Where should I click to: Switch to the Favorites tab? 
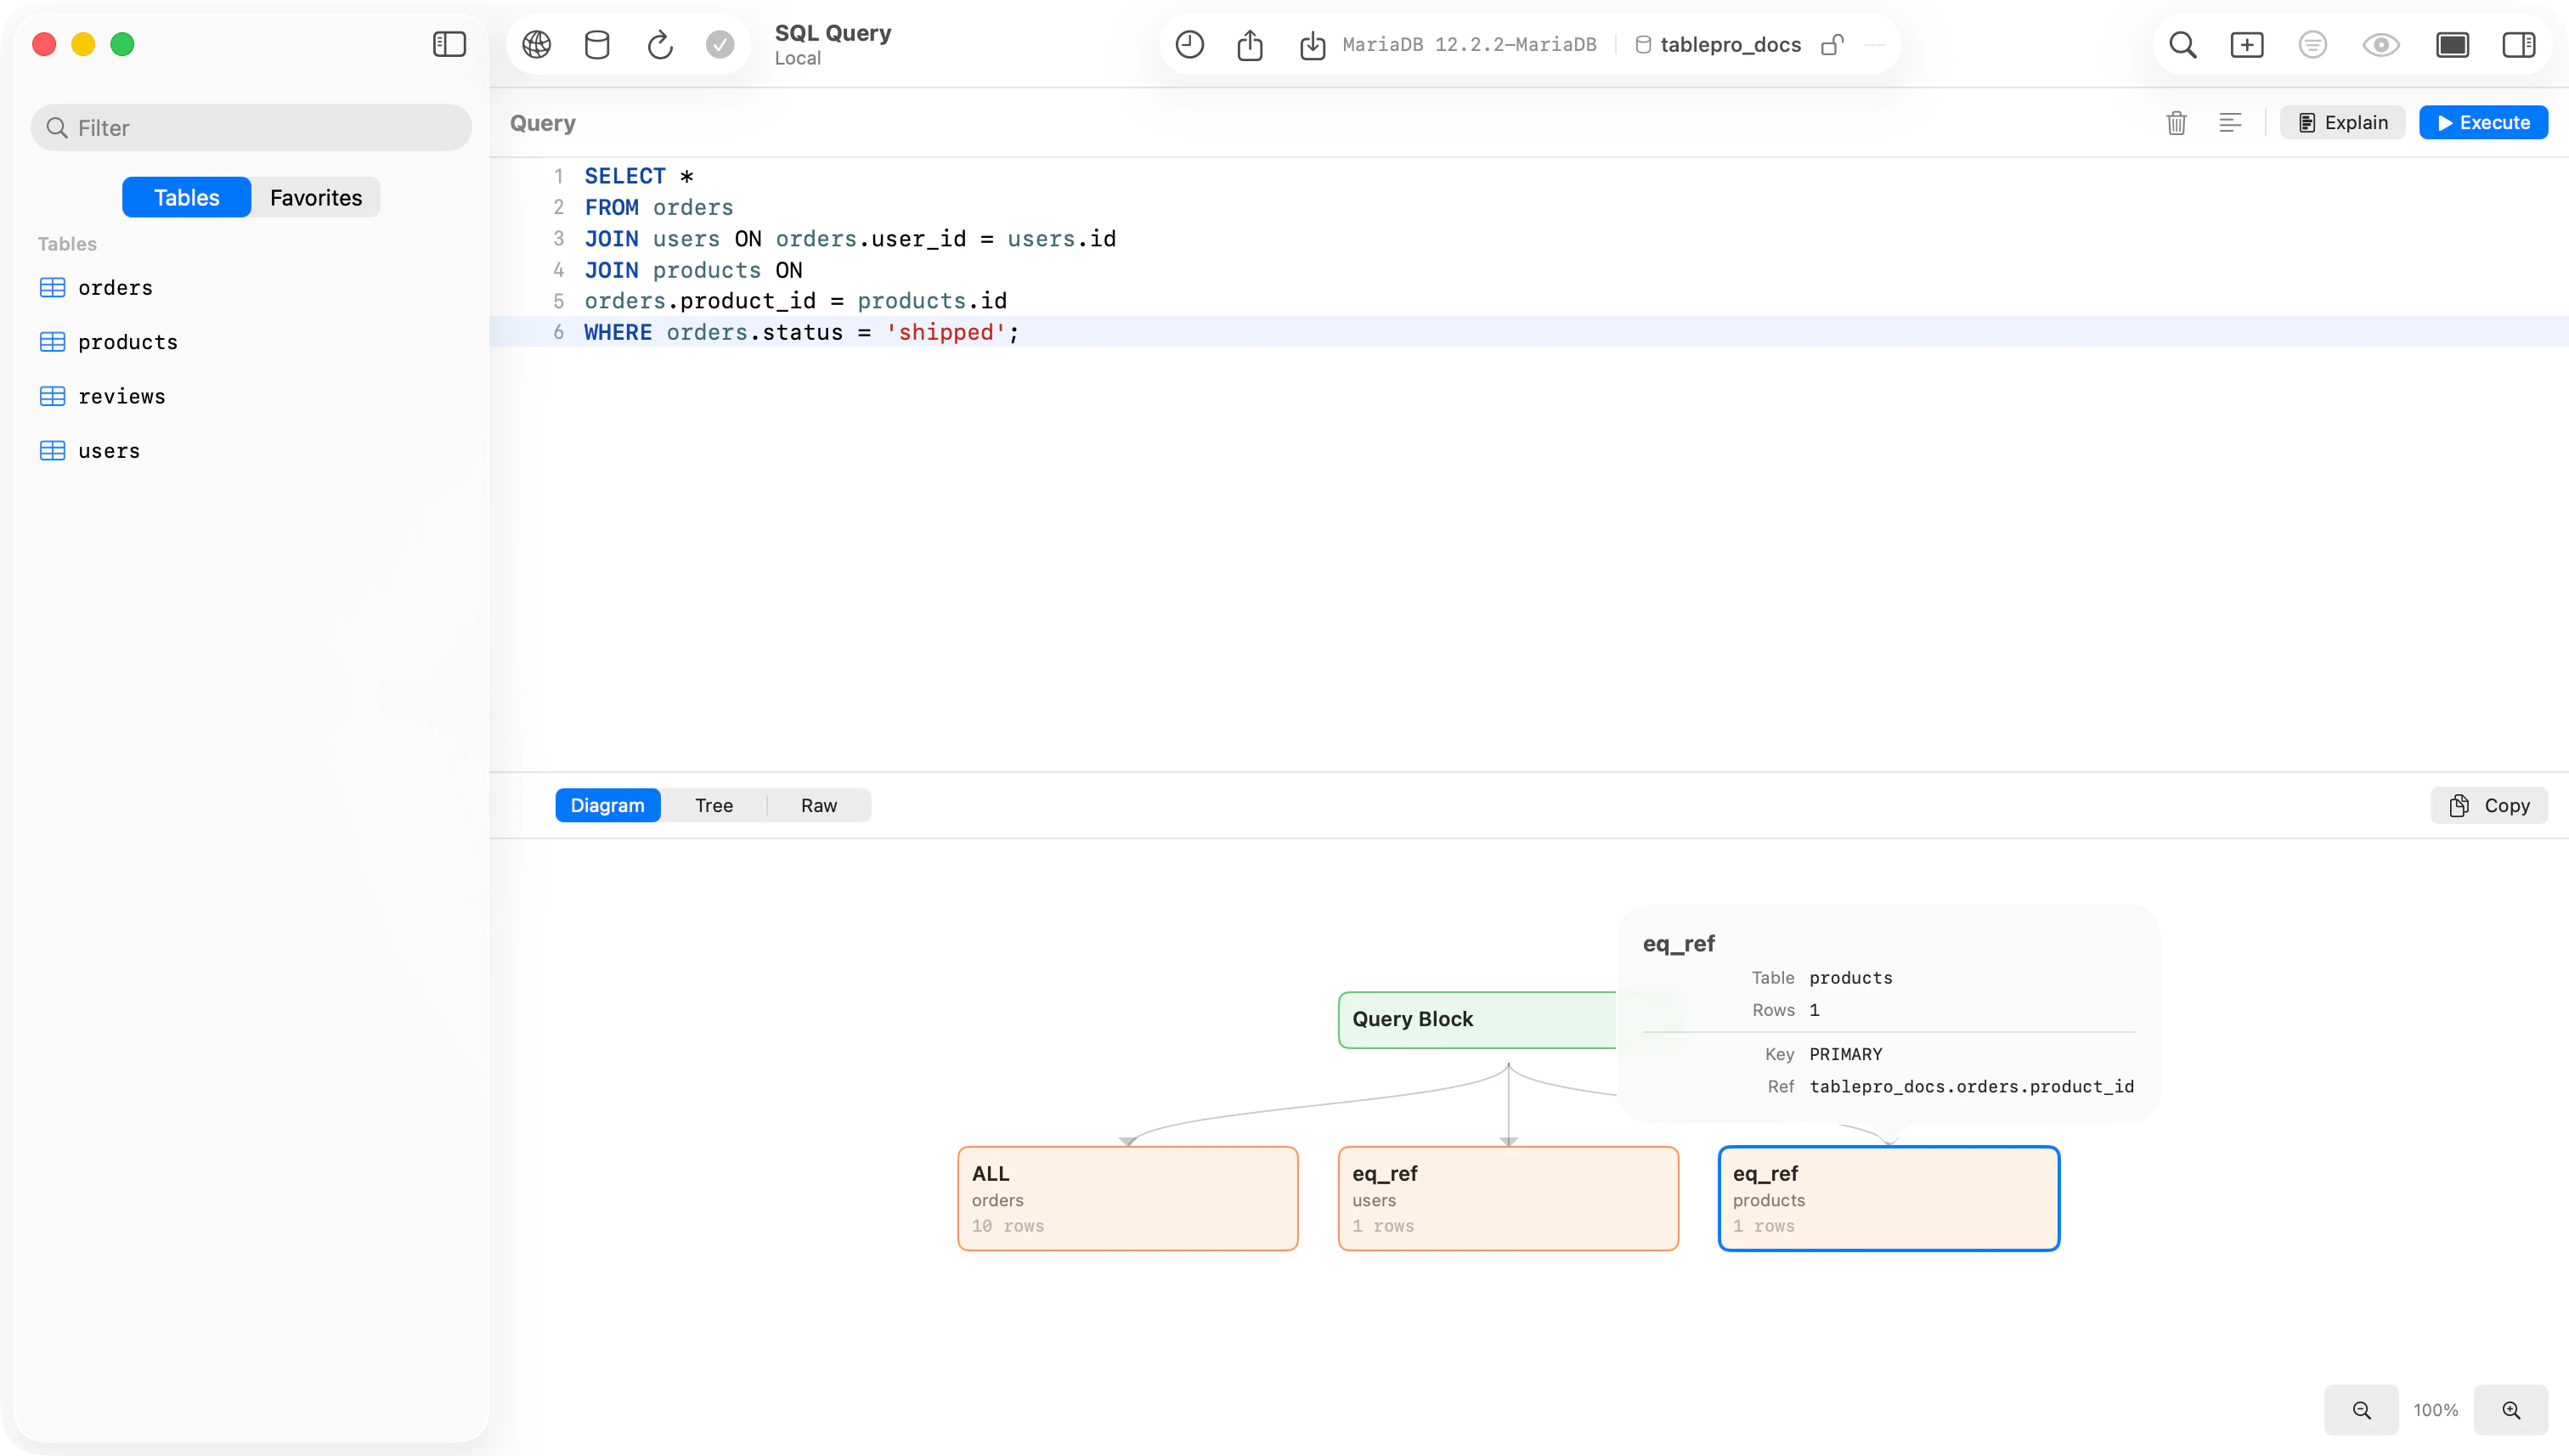click(x=316, y=197)
